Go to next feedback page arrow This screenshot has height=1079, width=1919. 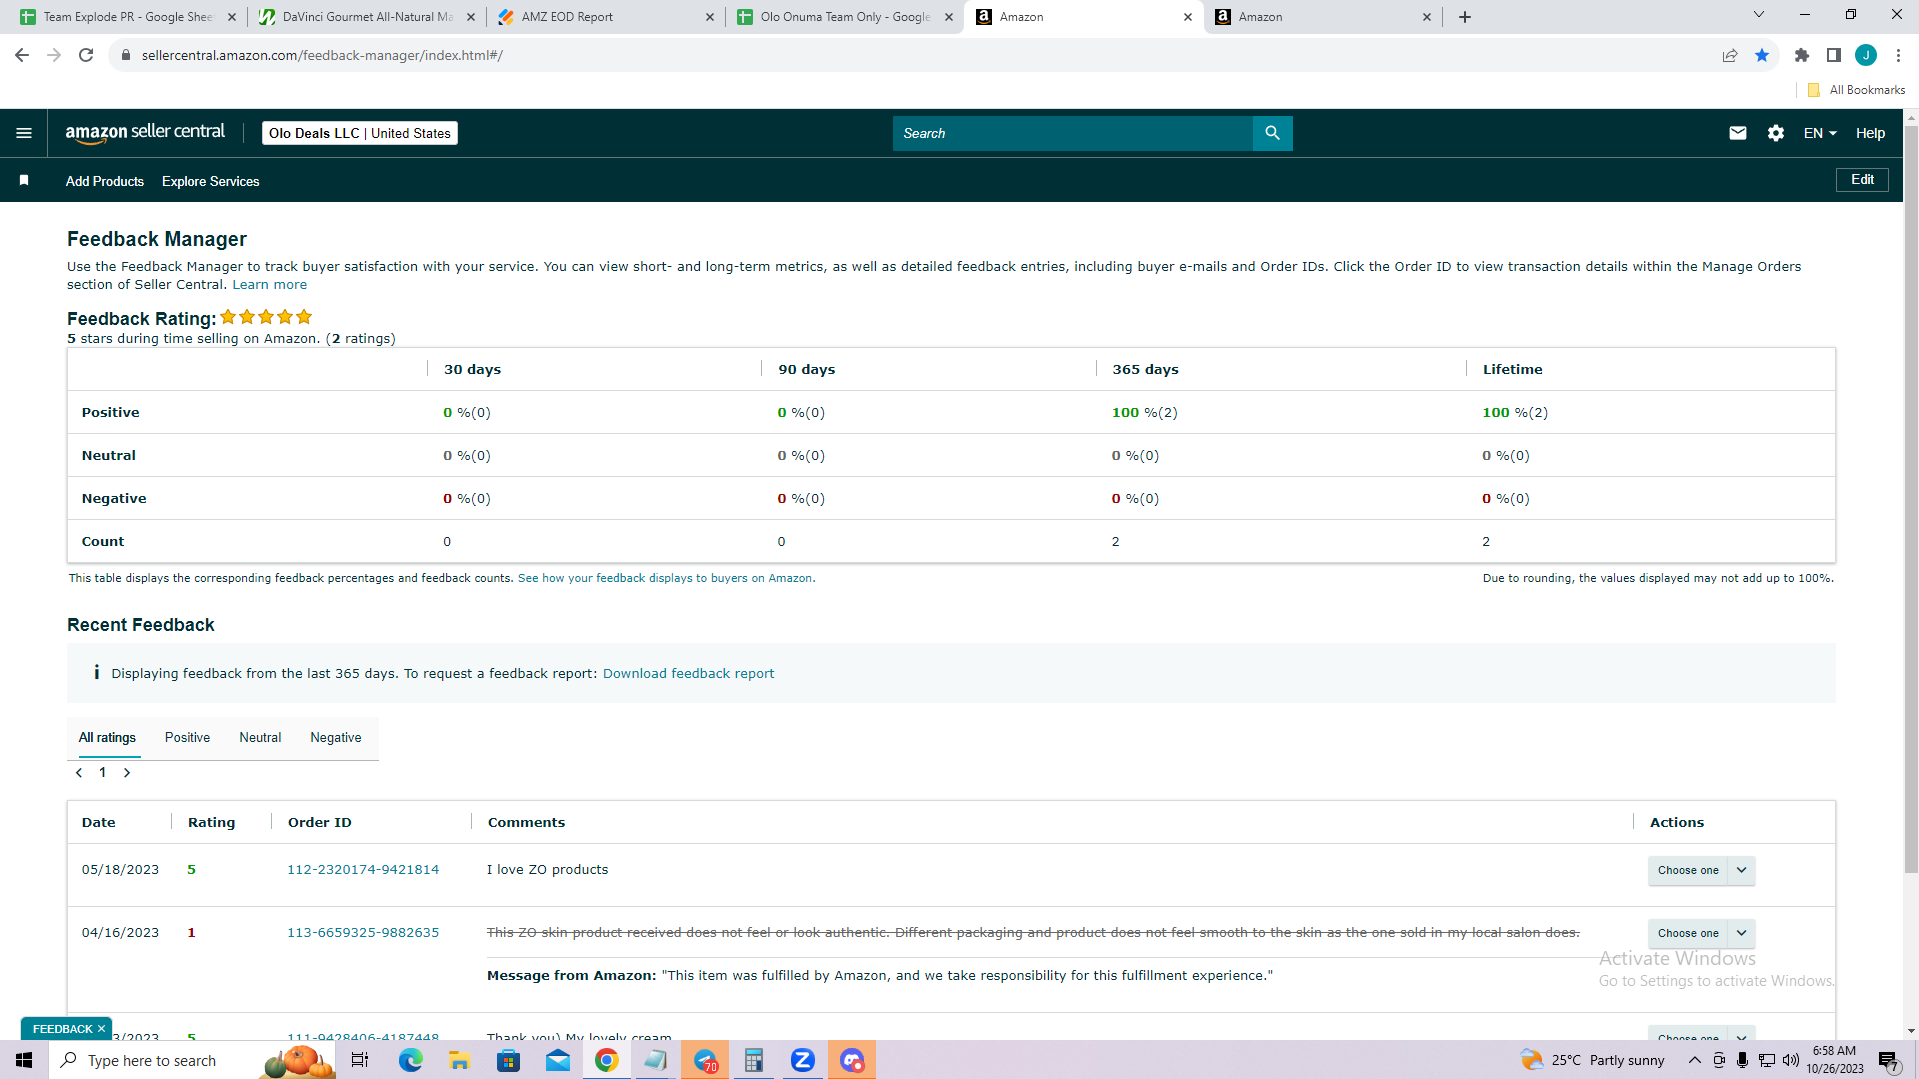coord(127,773)
